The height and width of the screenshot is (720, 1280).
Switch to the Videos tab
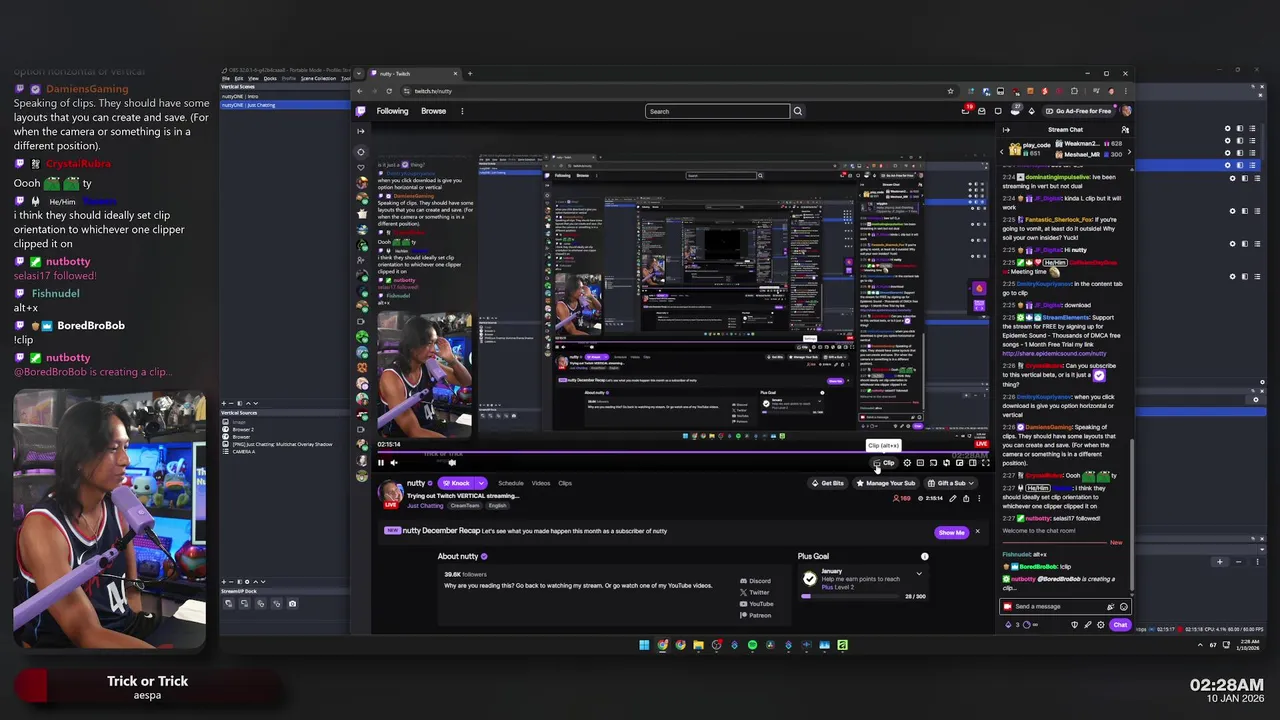pos(541,483)
